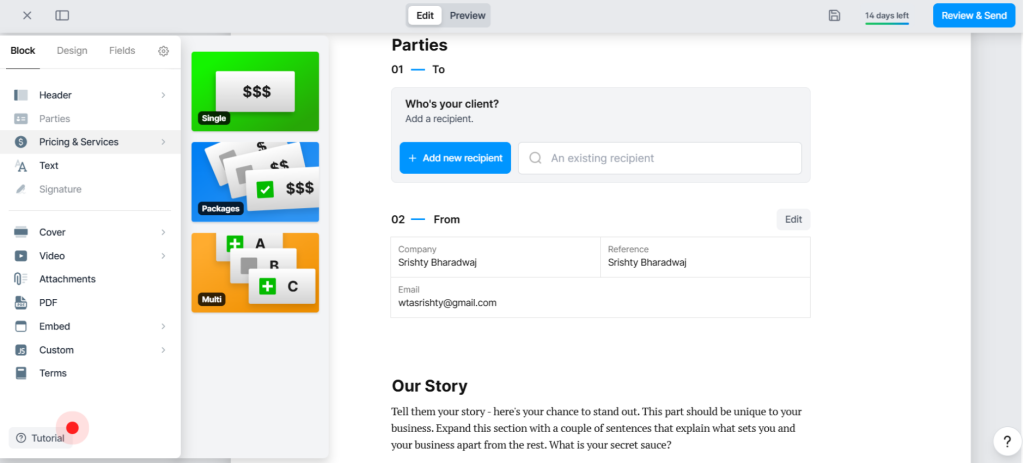1024x463 pixels.
Task: Click Edit button beside From section
Action: click(793, 219)
